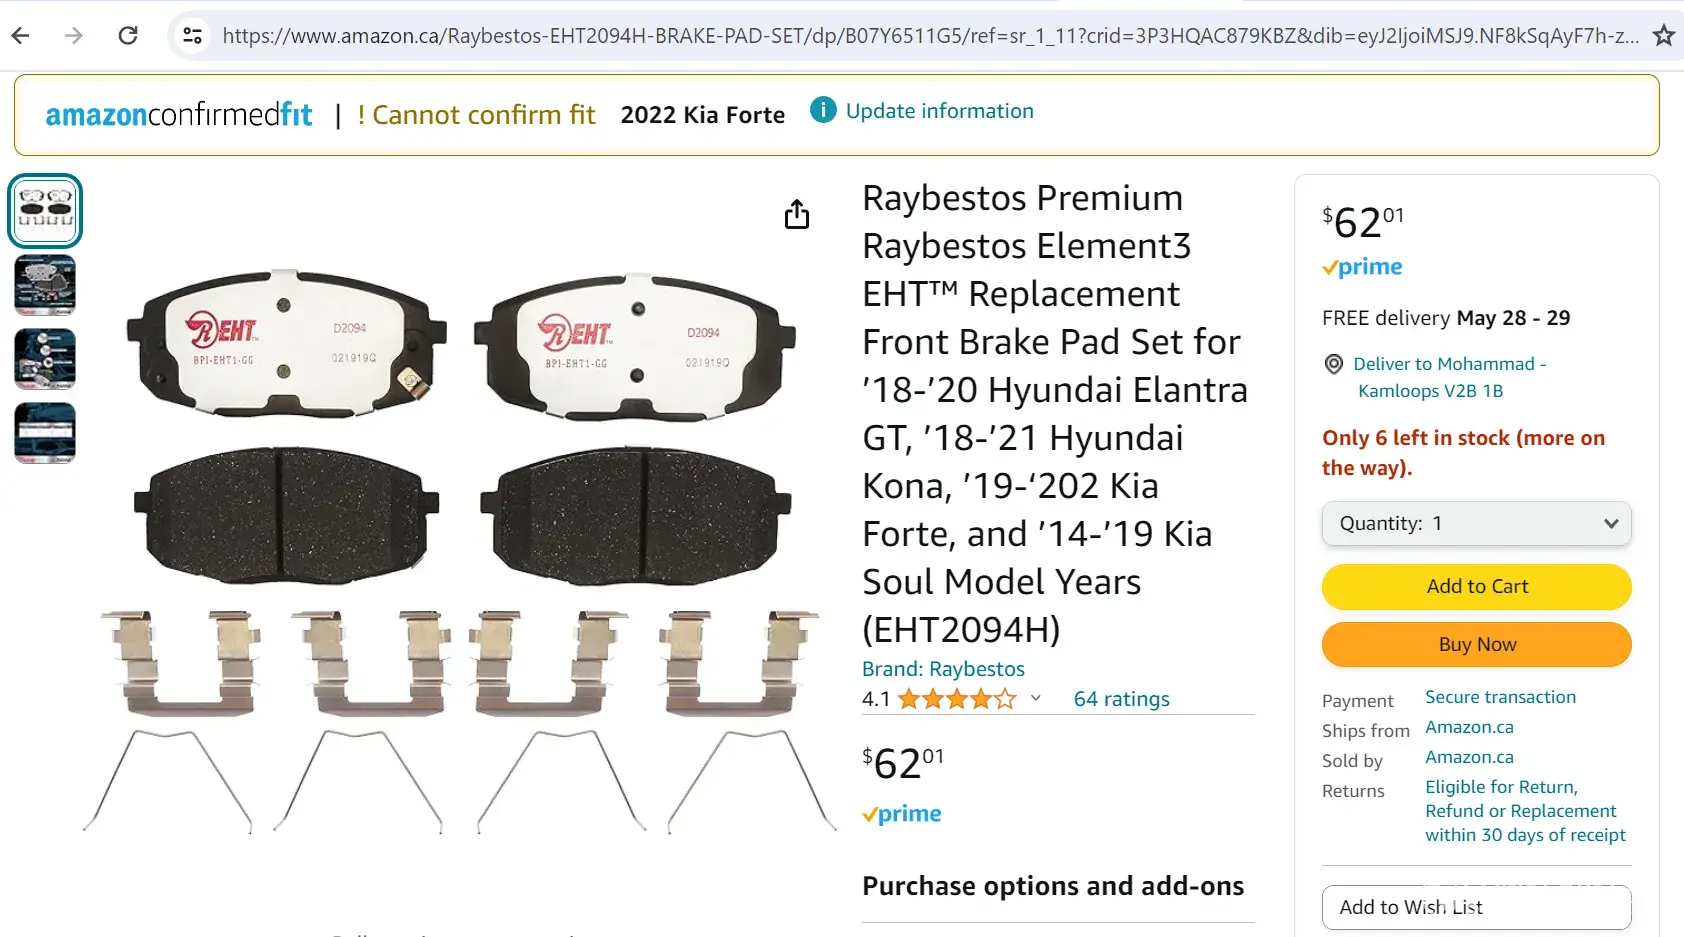1684x937 pixels.
Task: Click the address bar URL field
Action: tap(930, 36)
